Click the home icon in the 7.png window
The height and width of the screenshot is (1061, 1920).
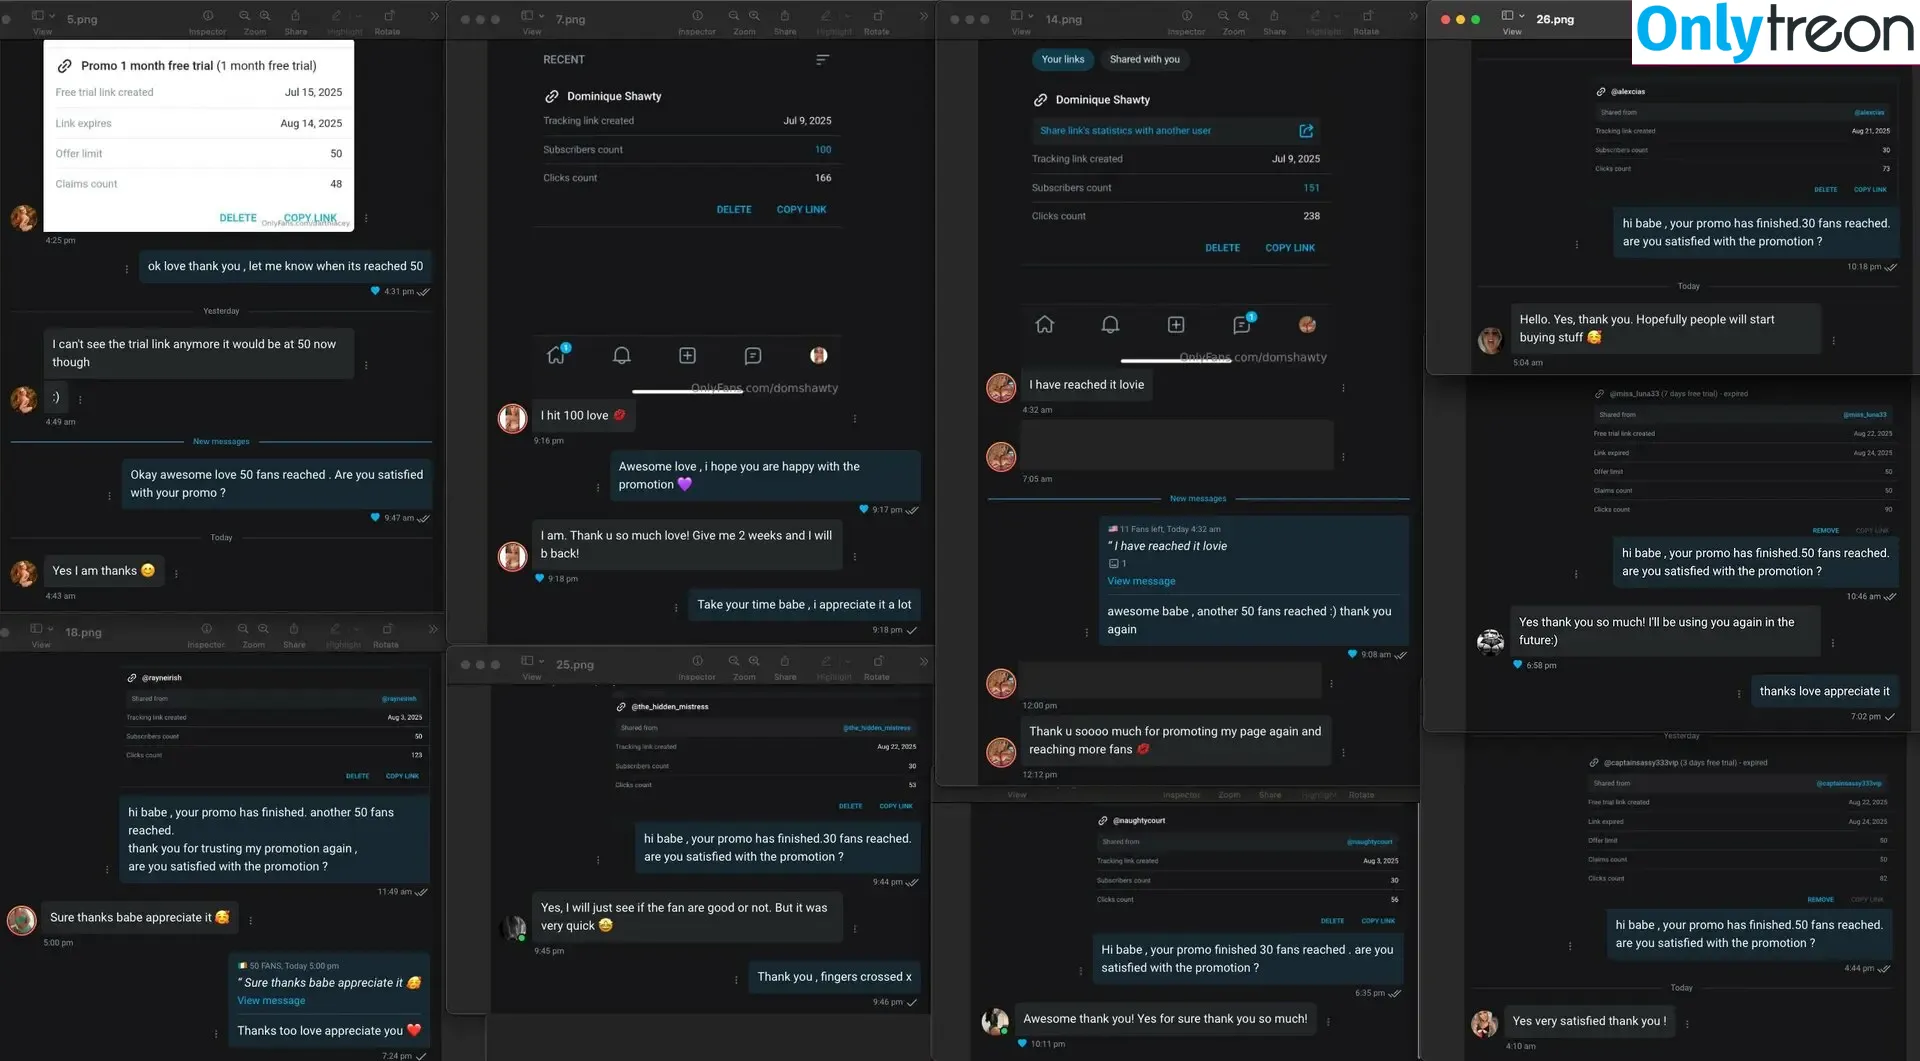tap(557, 355)
